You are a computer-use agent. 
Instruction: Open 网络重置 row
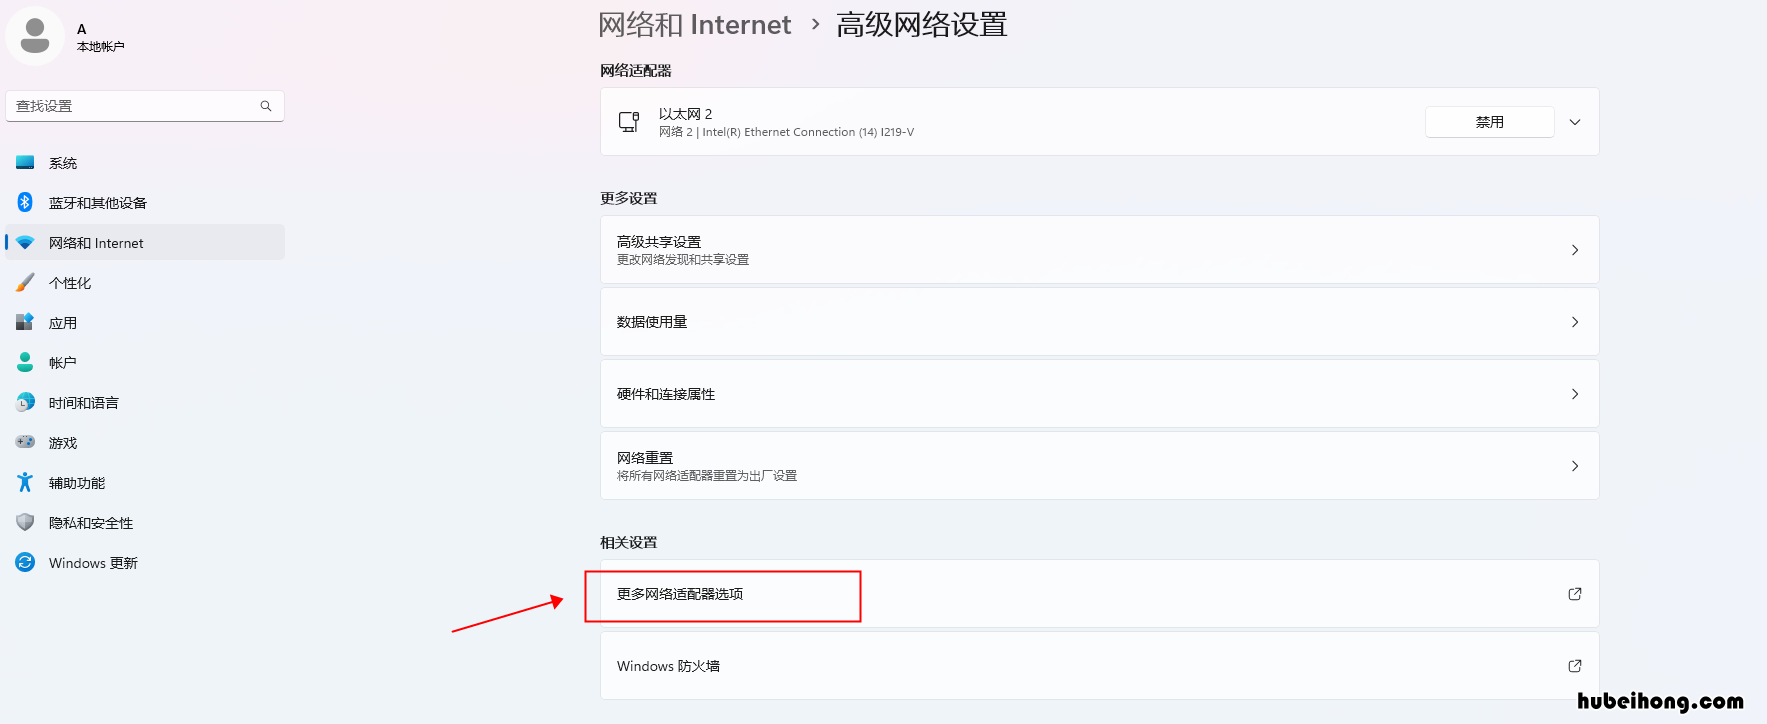1100,466
